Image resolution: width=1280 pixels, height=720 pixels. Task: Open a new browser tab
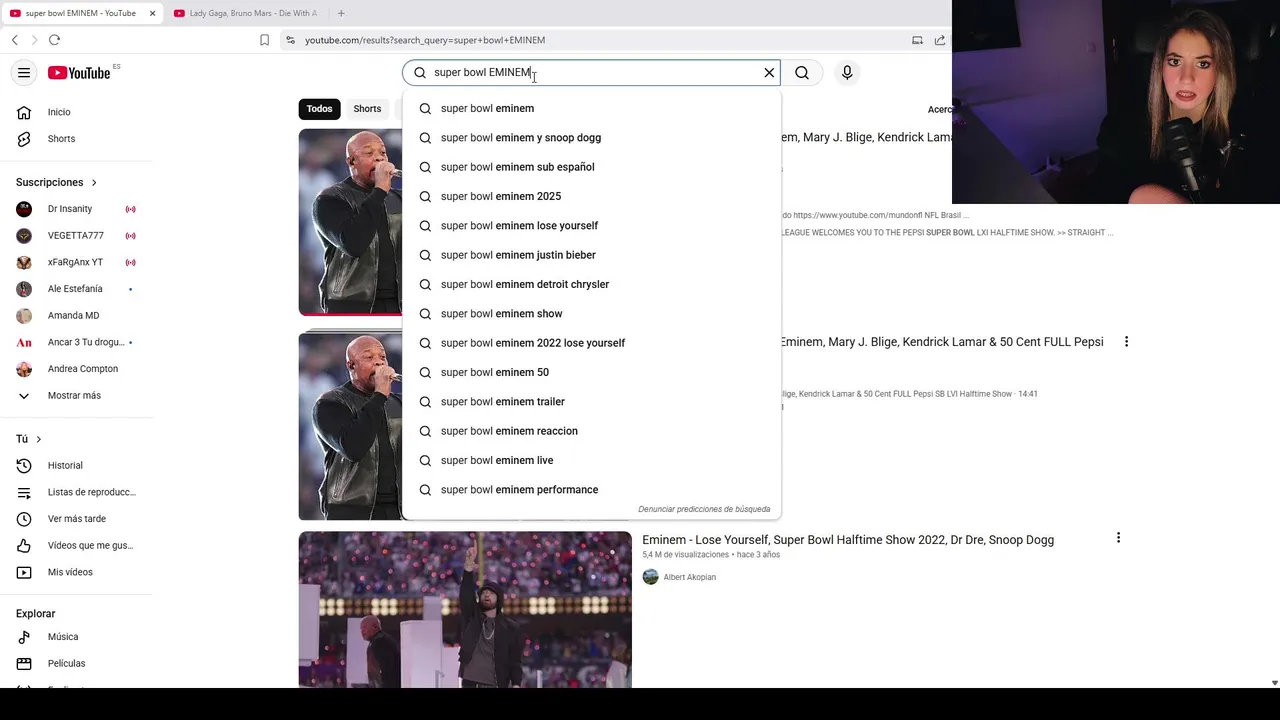click(x=341, y=13)
